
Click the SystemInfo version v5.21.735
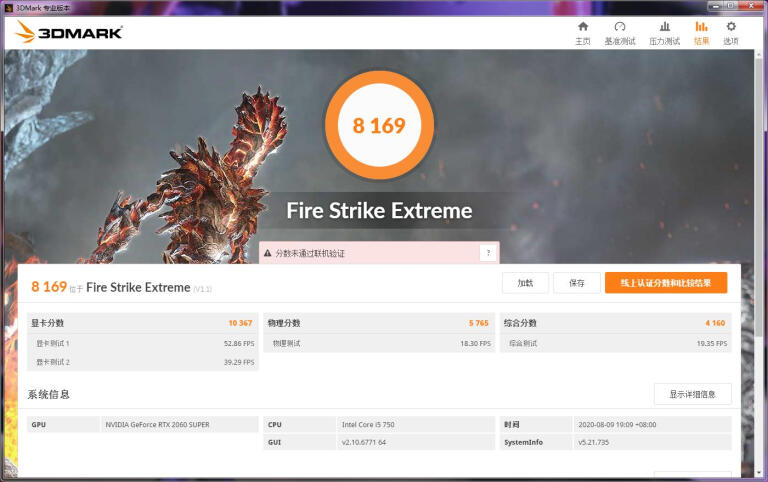click(x=594, y=442)
